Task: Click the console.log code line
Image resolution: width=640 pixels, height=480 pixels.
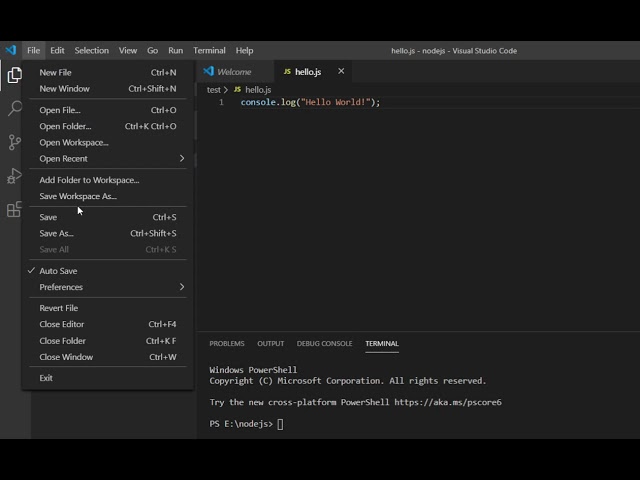Action: (310, 102)
